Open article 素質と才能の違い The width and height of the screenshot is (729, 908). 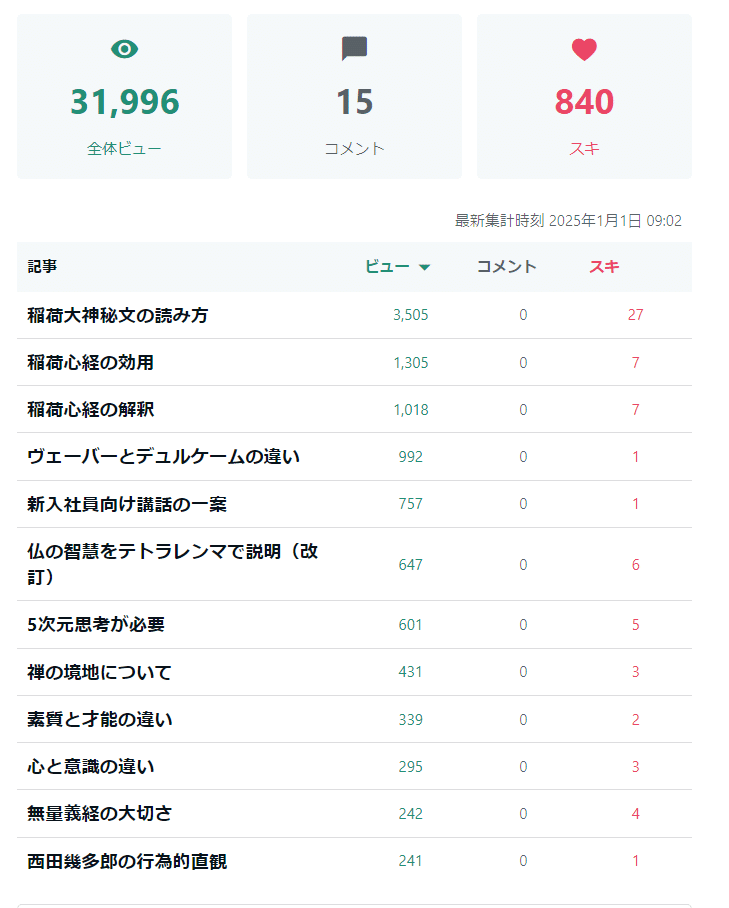click(100, 719)
